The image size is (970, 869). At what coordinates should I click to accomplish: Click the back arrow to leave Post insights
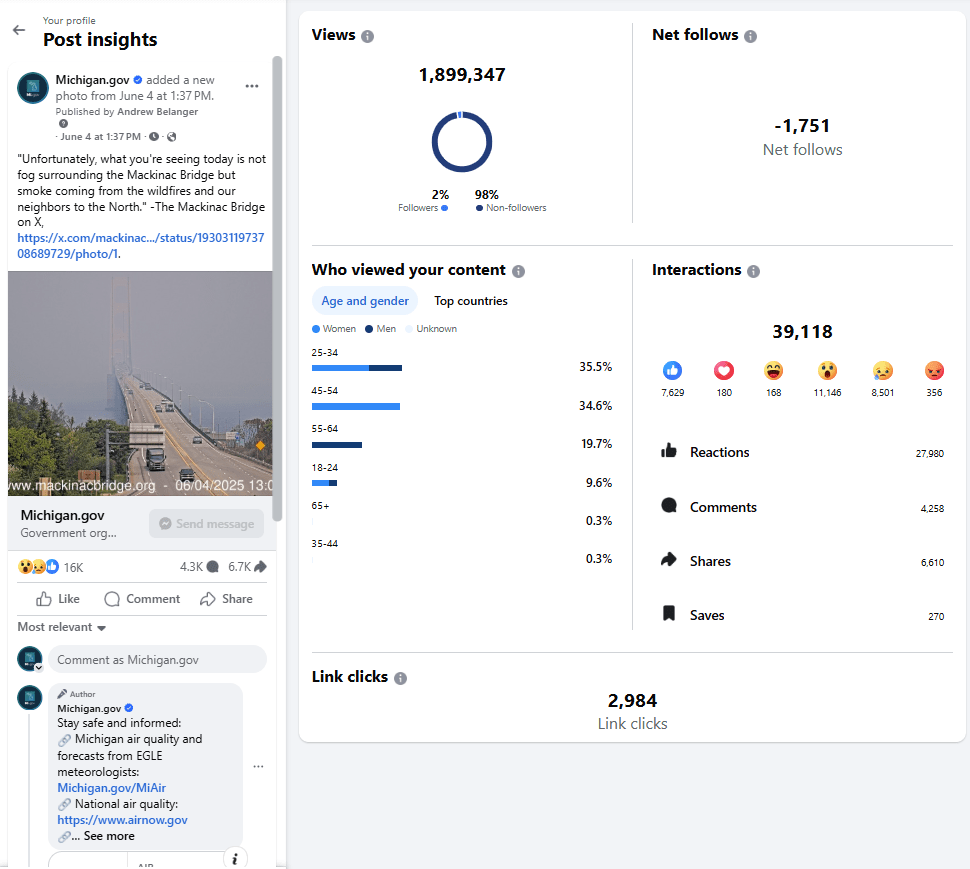click(19, 30)
